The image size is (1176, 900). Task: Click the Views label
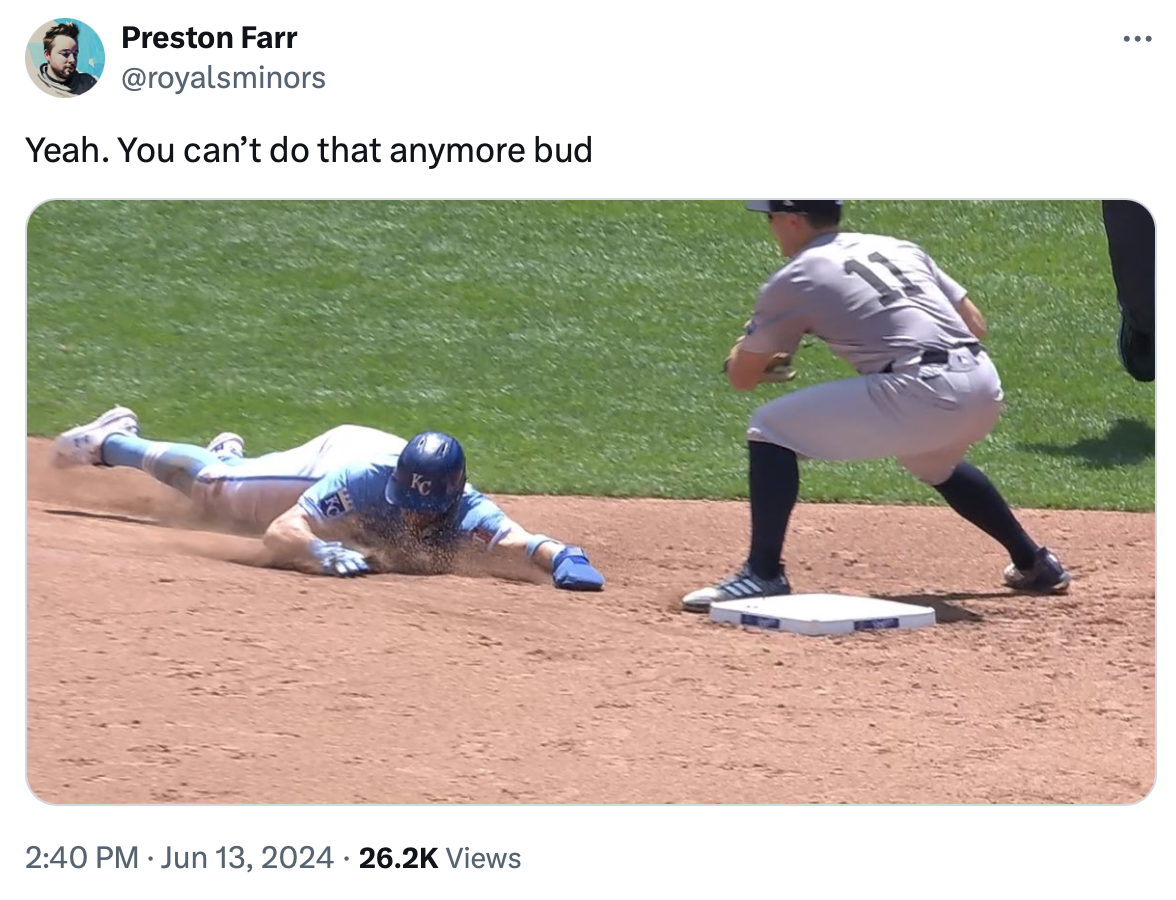483,858
